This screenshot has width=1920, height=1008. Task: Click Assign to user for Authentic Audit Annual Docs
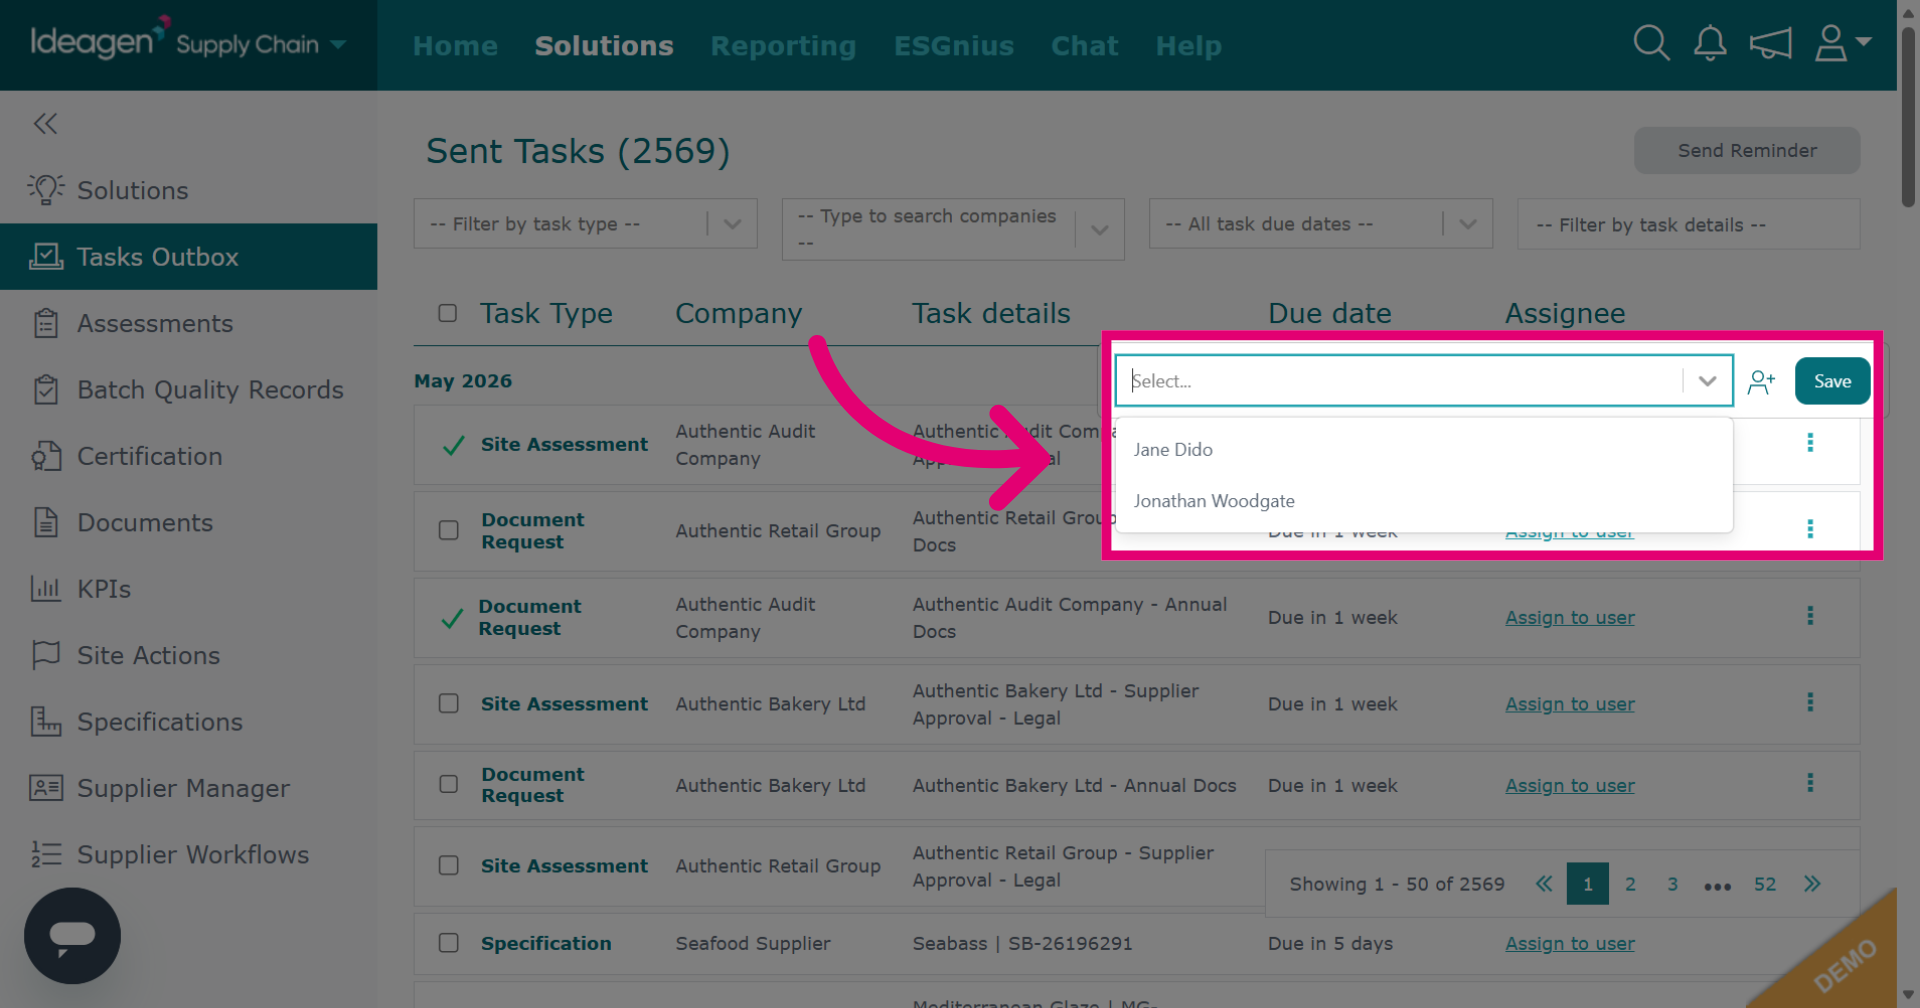click(x=1570, y=618)
